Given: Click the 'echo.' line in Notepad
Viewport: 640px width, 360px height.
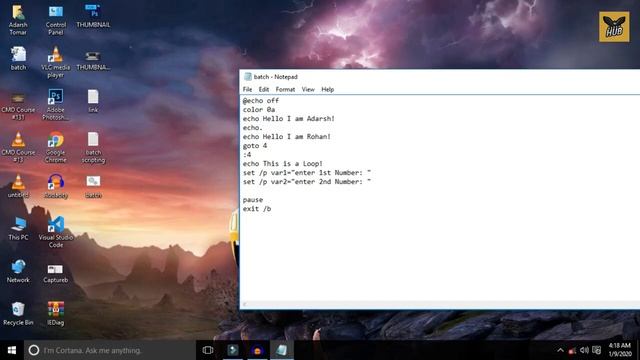Looking at the screenshot, I should click(x=253, y=127).
